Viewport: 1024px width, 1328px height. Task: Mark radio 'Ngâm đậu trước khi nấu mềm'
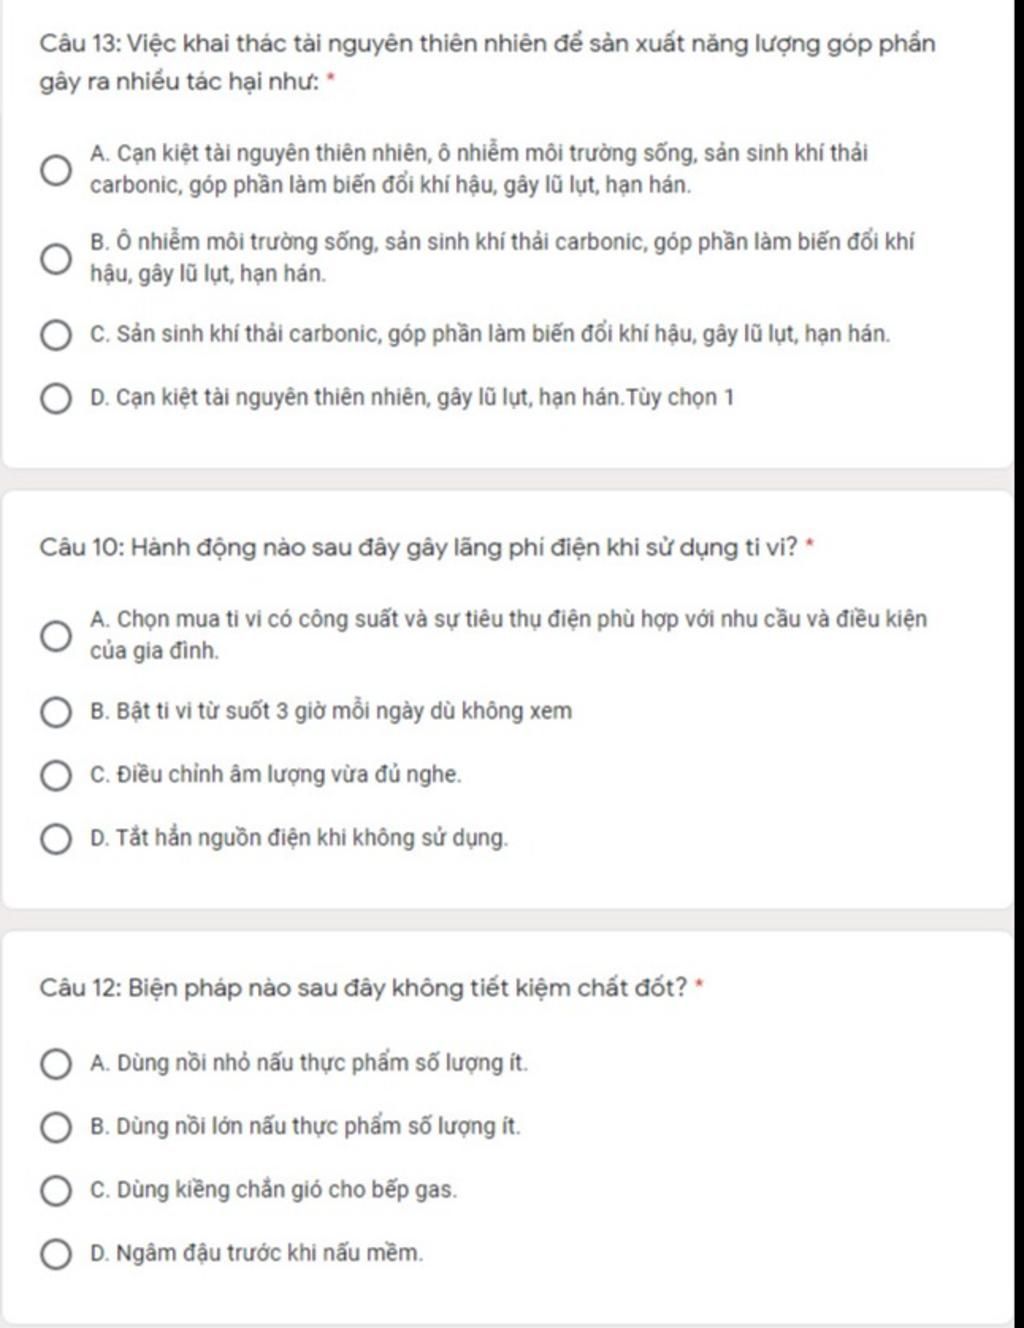(55, 1254)
